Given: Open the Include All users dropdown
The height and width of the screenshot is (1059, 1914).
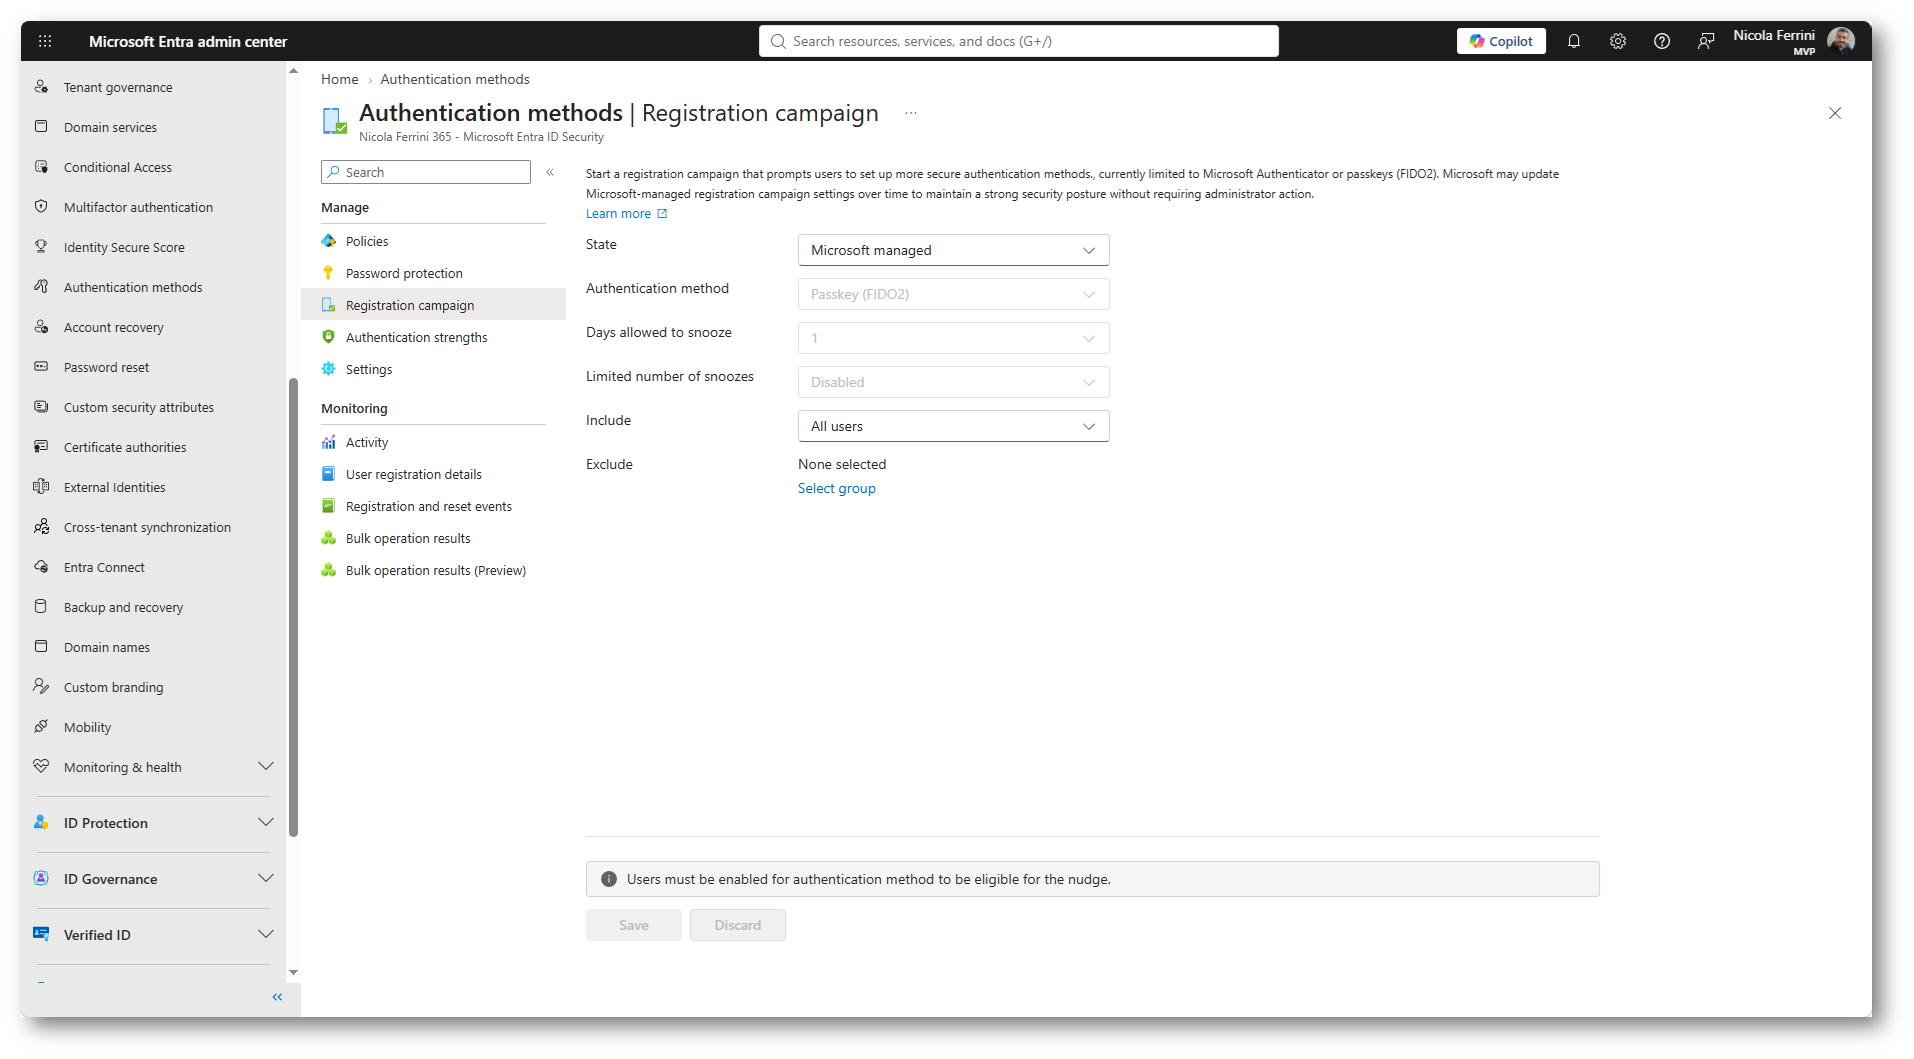Looking at the screenshot, I should tap(953, 426).
